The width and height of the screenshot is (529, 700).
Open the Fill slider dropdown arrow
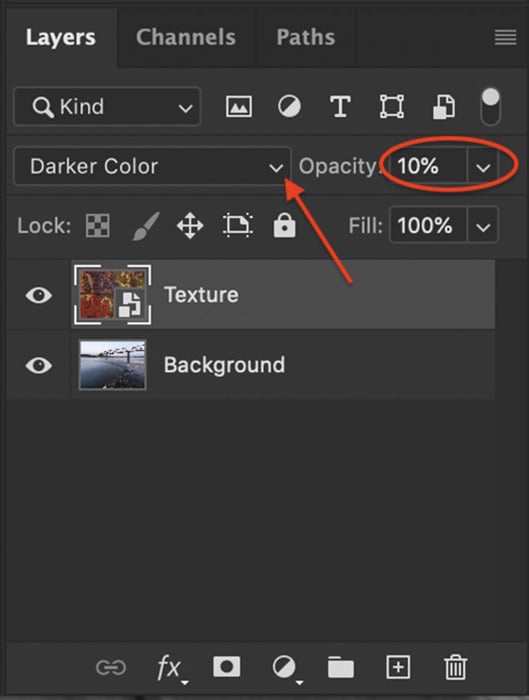pos(483,225)
